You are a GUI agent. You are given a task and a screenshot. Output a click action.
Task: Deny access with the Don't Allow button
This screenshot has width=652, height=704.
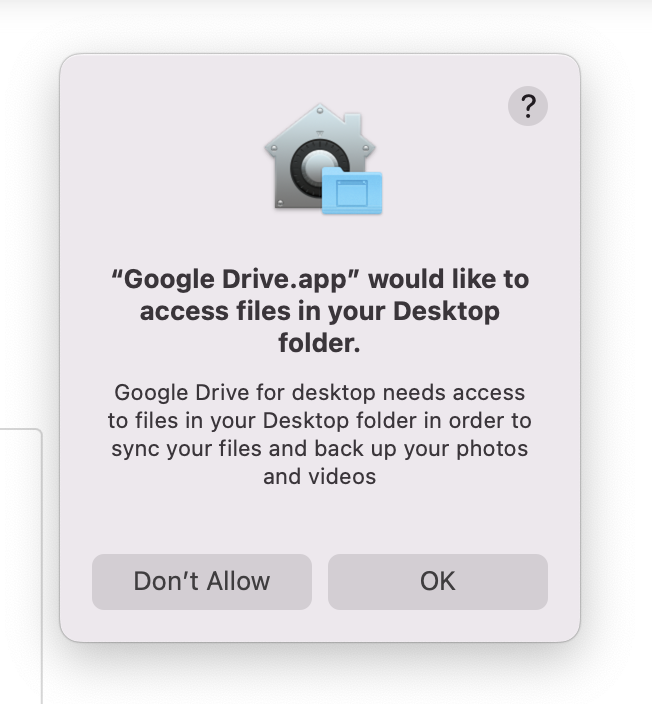[x=202, y=581]
